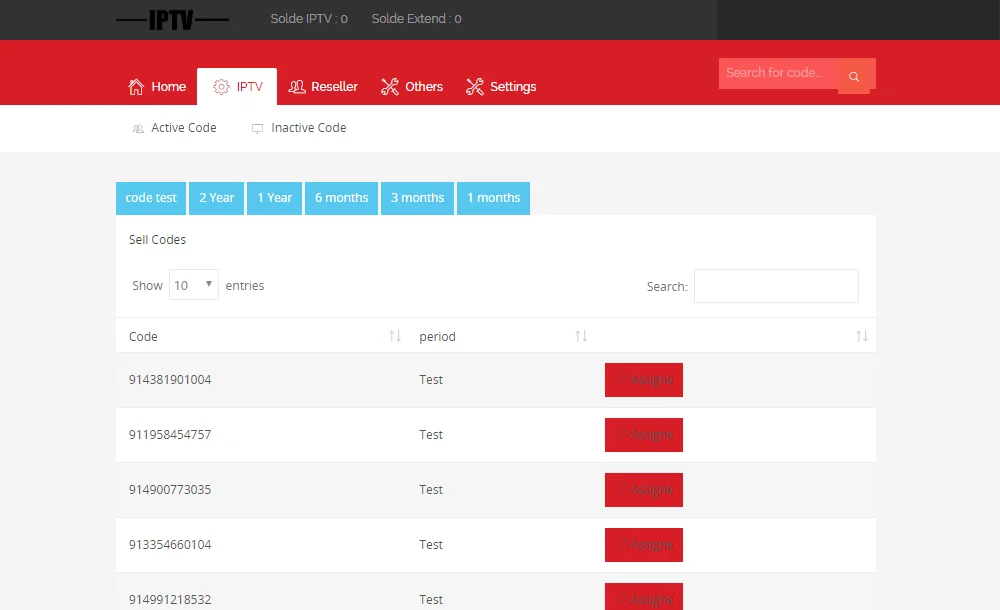The width and height of the screenshot is (1000, 610).
Task: Sort table by period column
Action: (581, 336)
